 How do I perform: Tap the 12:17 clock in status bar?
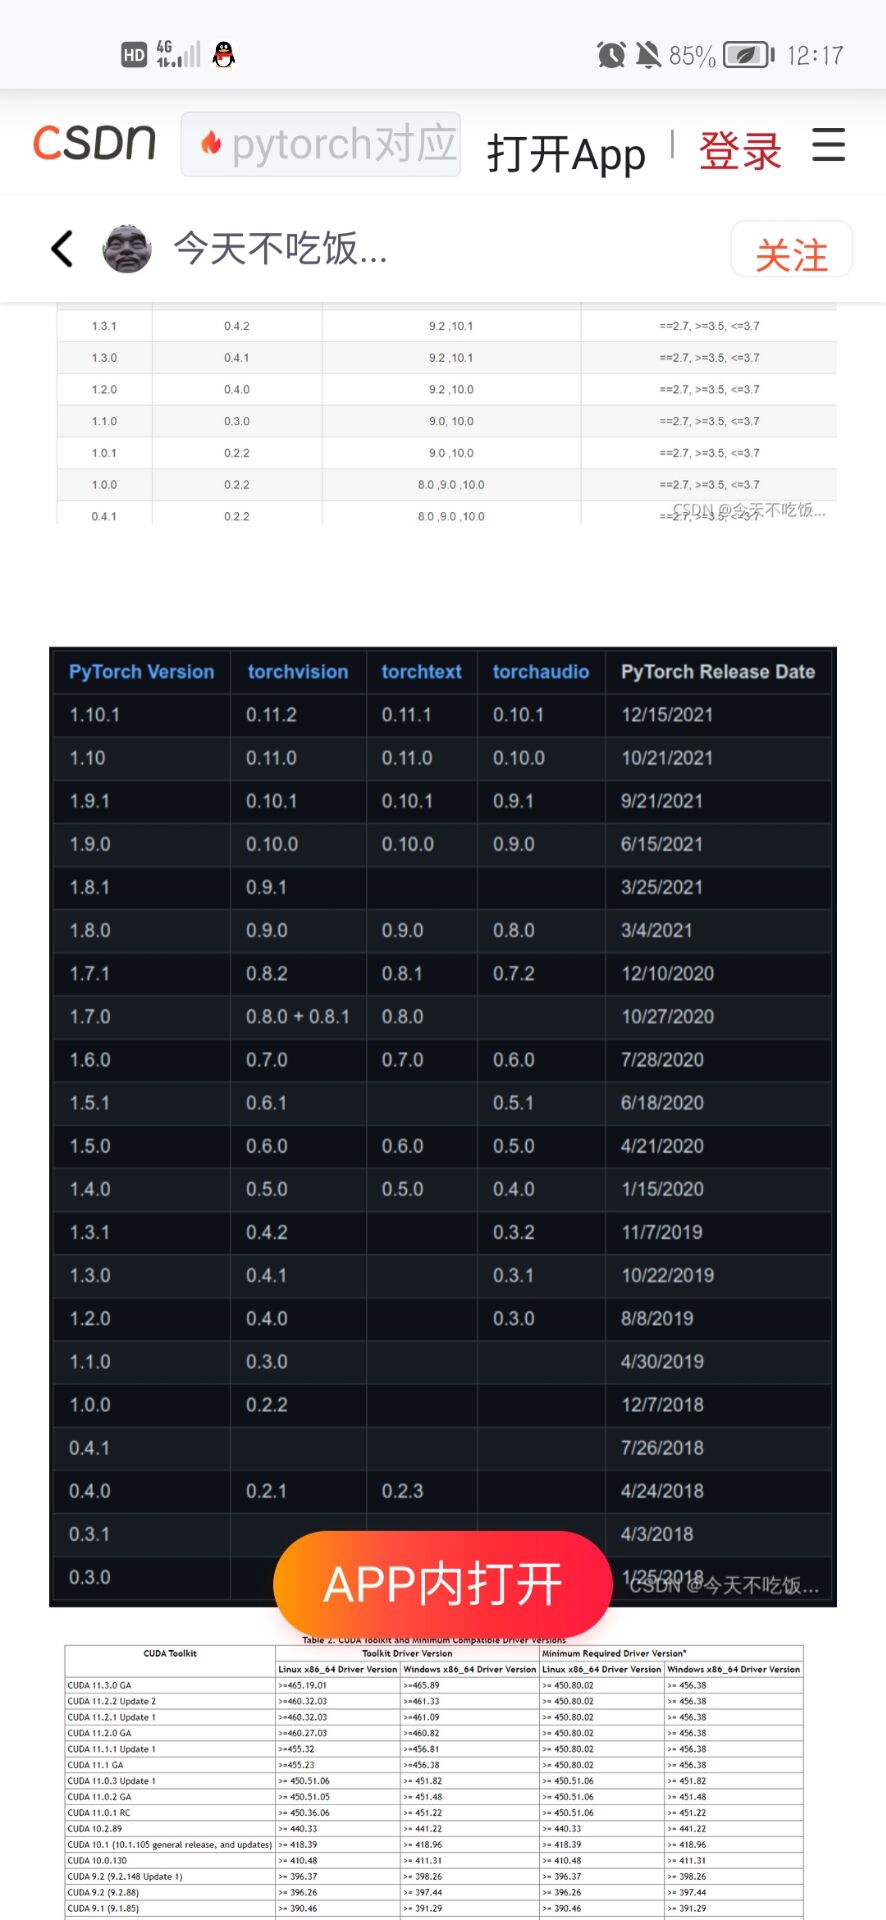tap(815, 55)
